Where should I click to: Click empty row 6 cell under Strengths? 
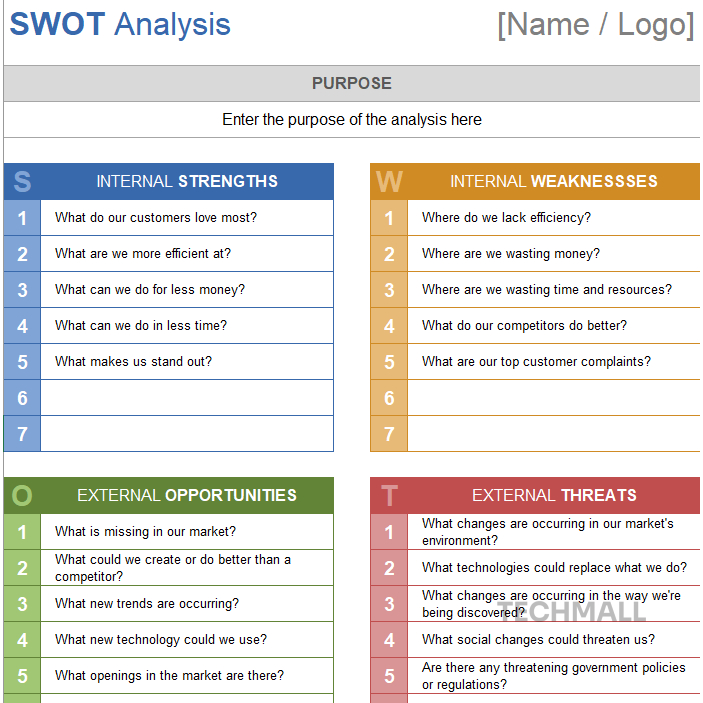[x=187, y=398]
